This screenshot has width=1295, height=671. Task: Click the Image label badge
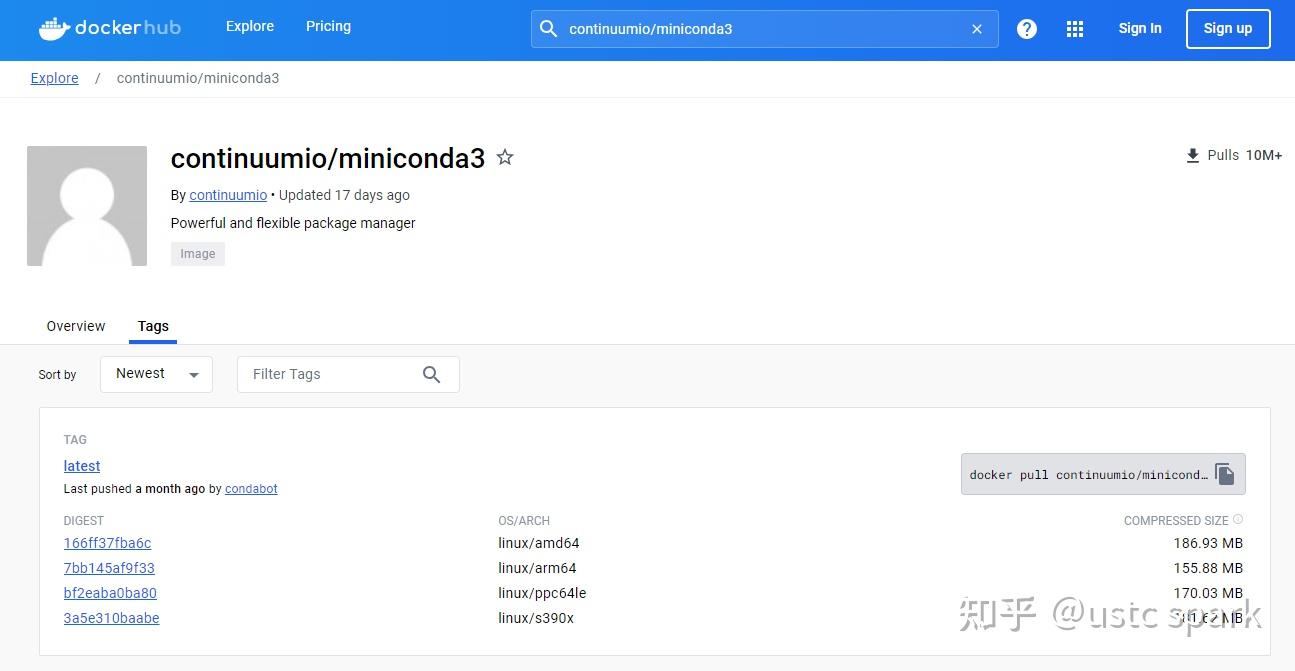[197, 253]
